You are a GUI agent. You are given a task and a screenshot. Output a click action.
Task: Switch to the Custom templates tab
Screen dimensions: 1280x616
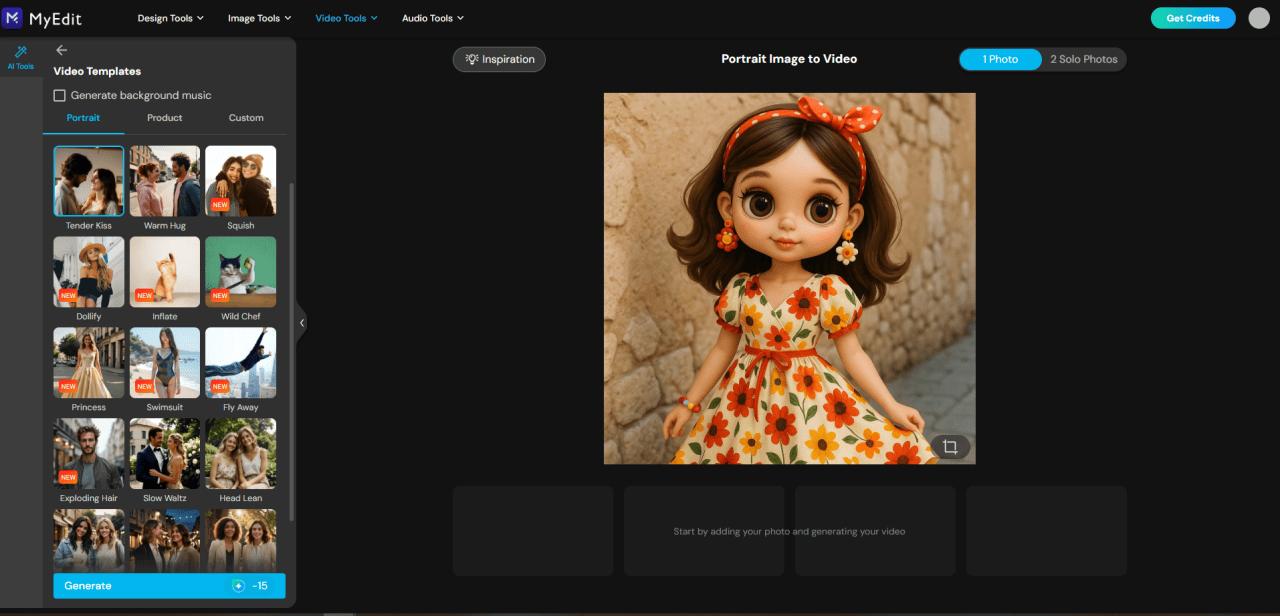(x=245, y=117)
